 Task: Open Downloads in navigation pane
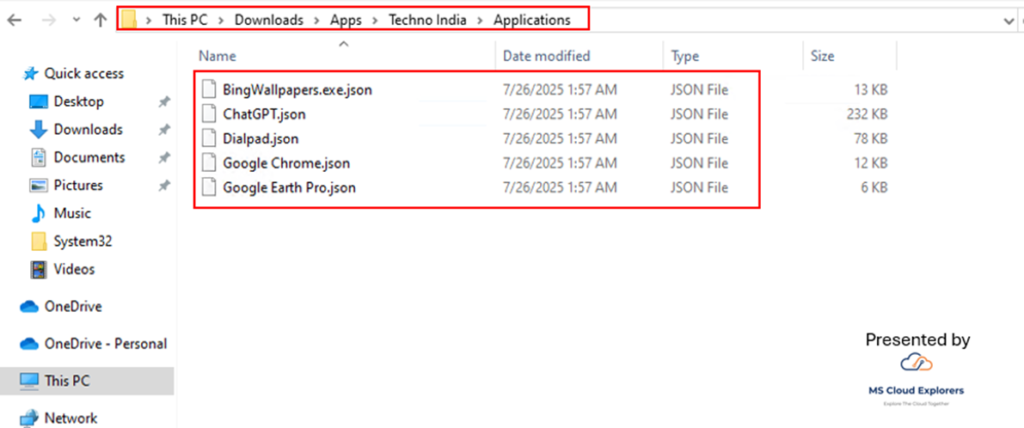tap(88, 129)
